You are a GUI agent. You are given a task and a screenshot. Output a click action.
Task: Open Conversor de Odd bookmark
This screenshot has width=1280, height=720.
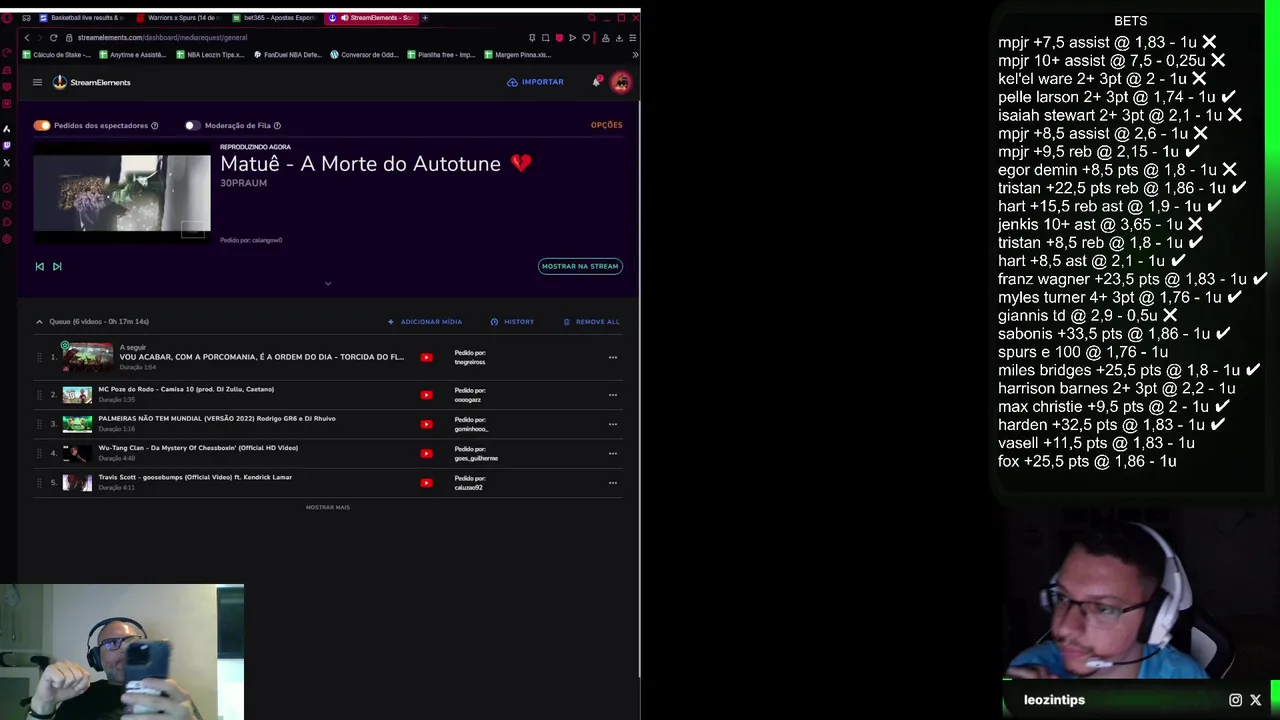(365, 55)
